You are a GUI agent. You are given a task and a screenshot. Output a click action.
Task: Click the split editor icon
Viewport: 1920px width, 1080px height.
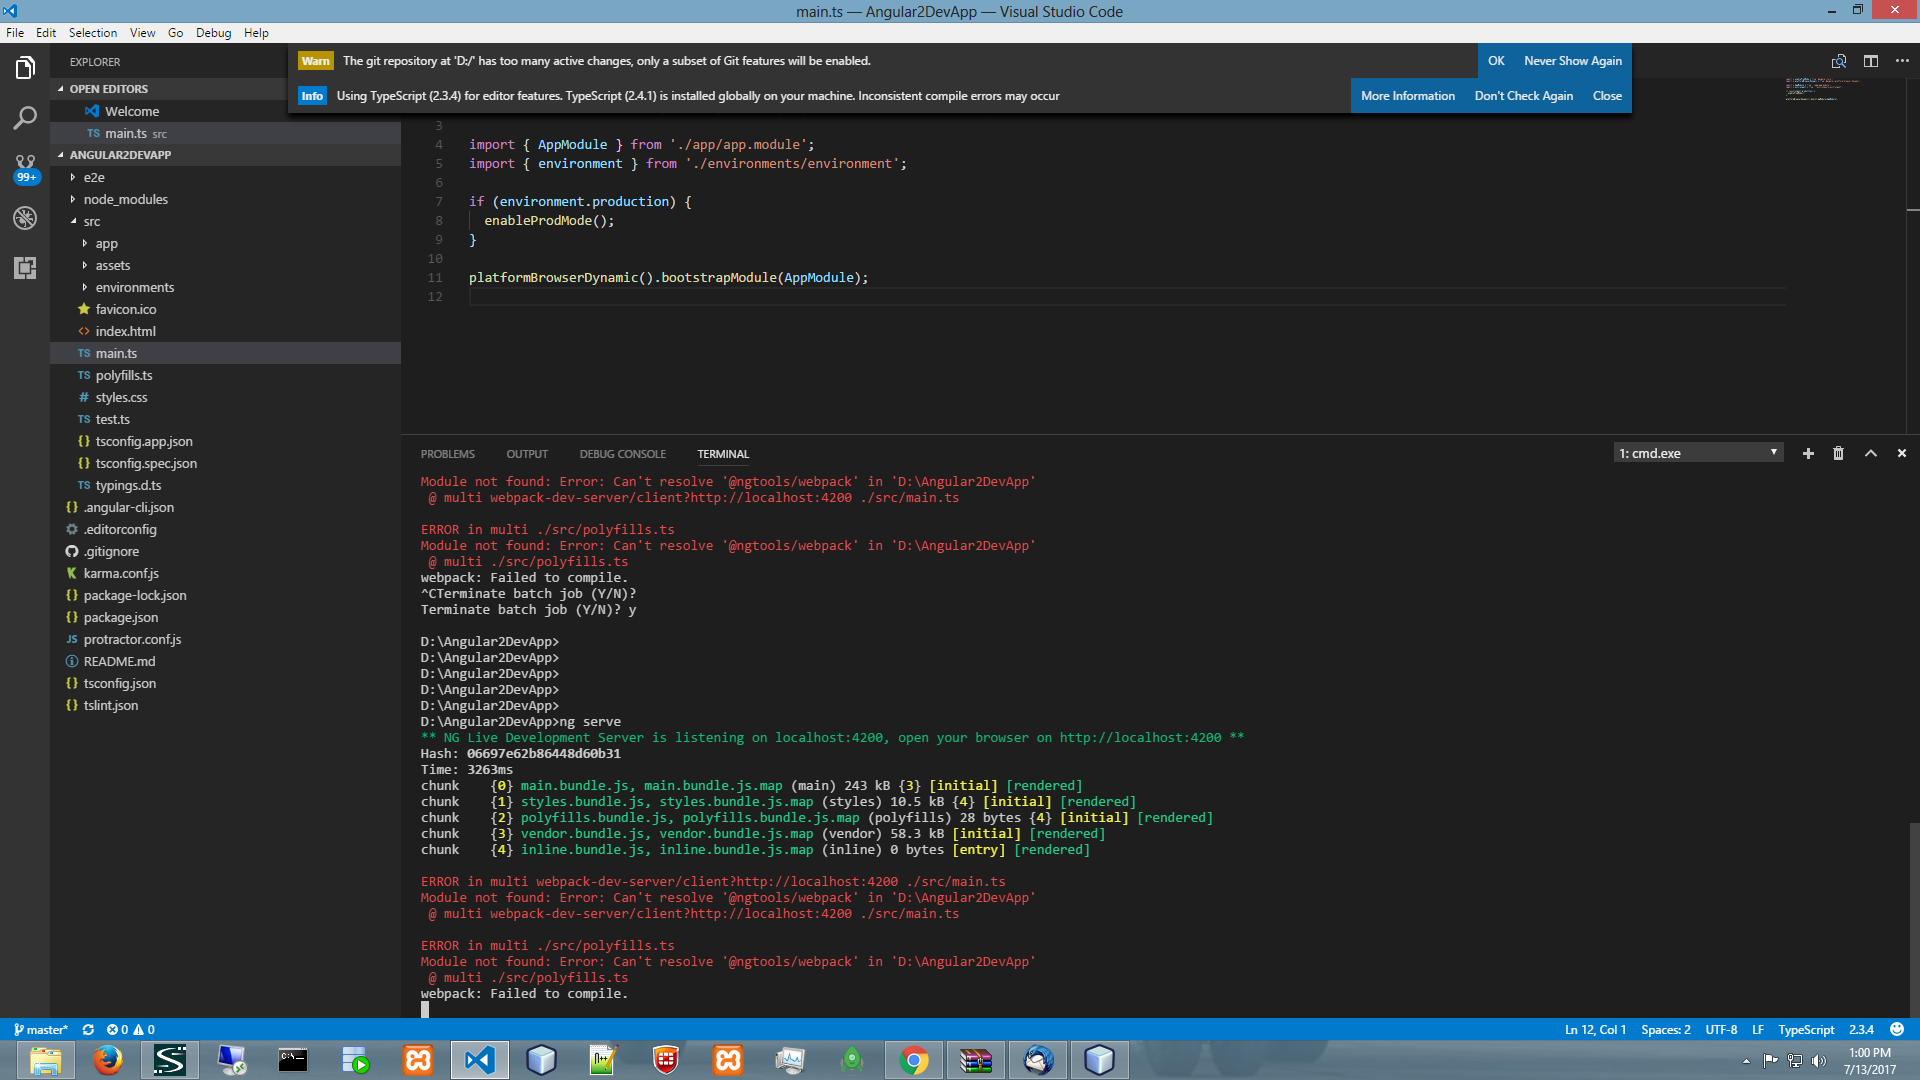1870,61
